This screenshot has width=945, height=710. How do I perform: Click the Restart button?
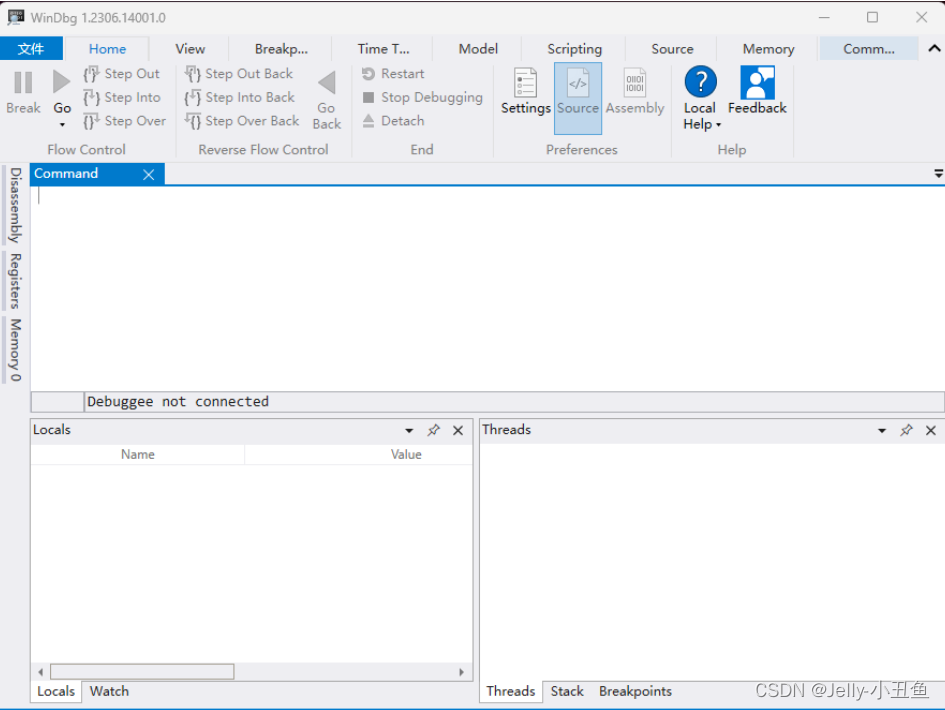393,74
